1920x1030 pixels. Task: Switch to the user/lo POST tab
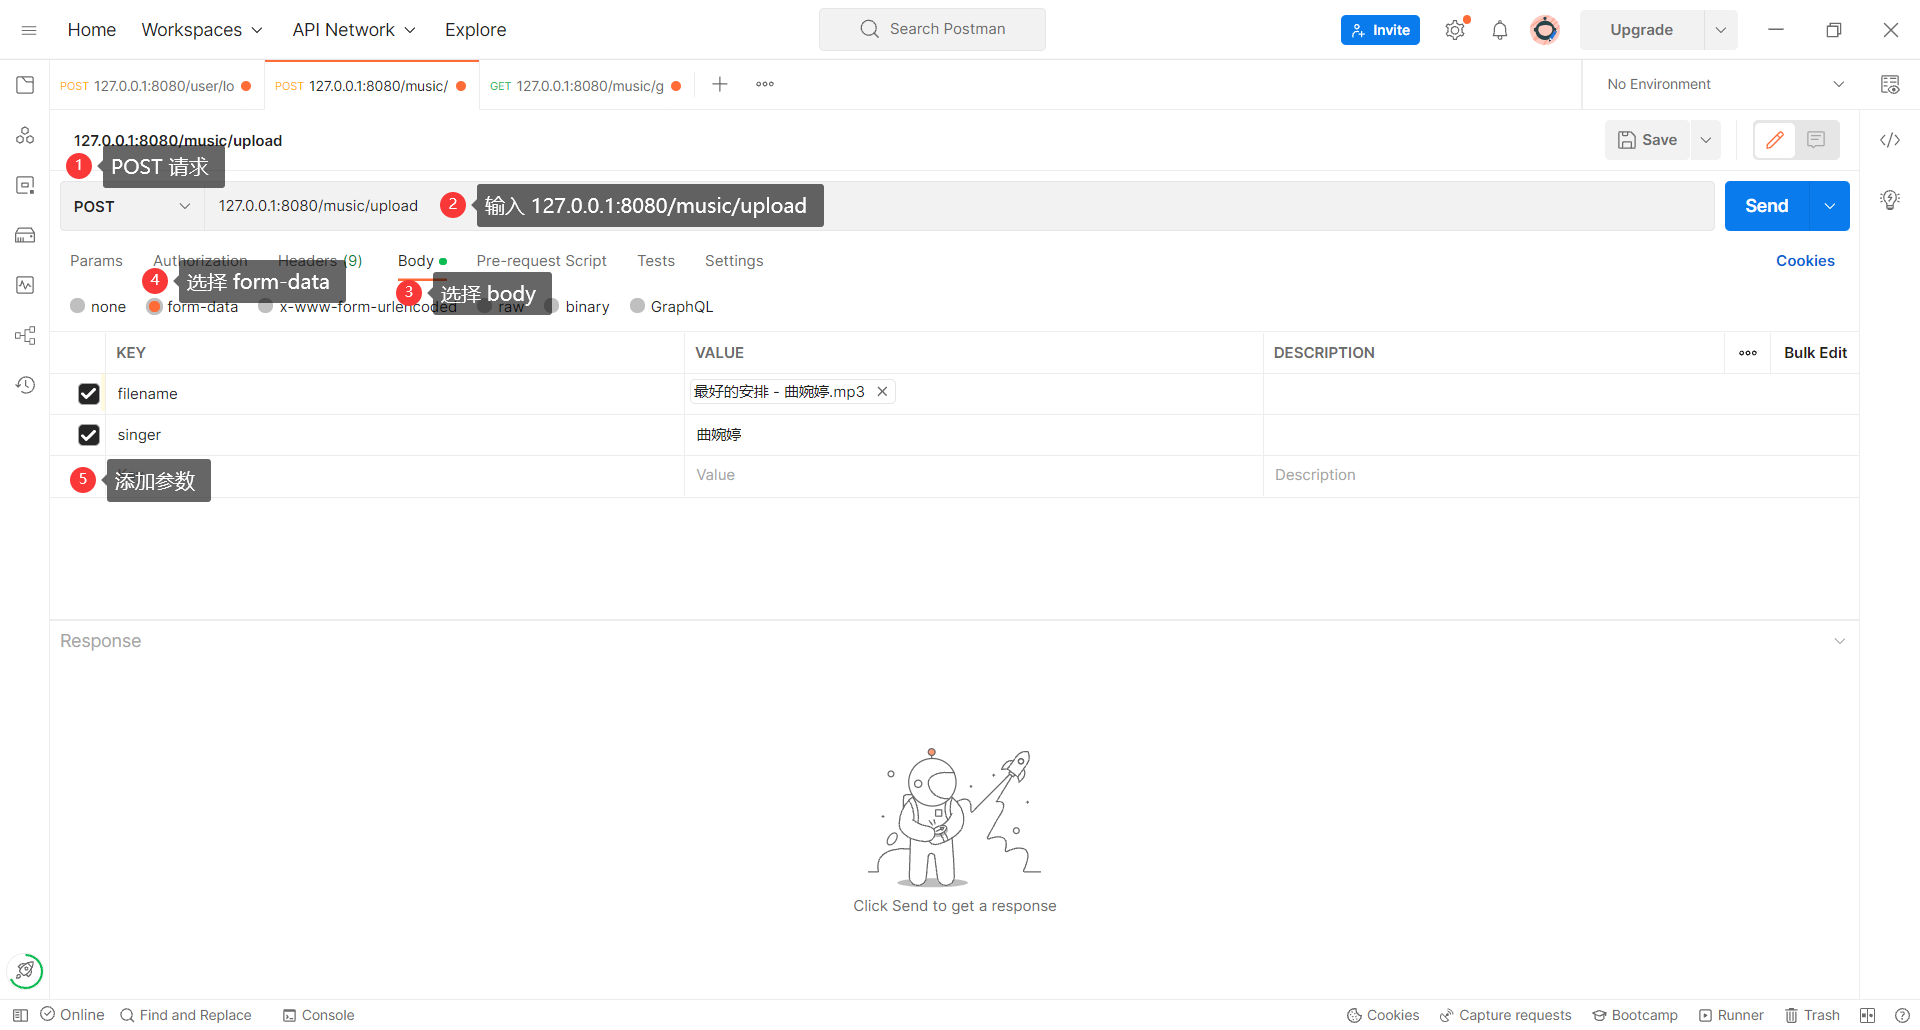coord(156,85)
